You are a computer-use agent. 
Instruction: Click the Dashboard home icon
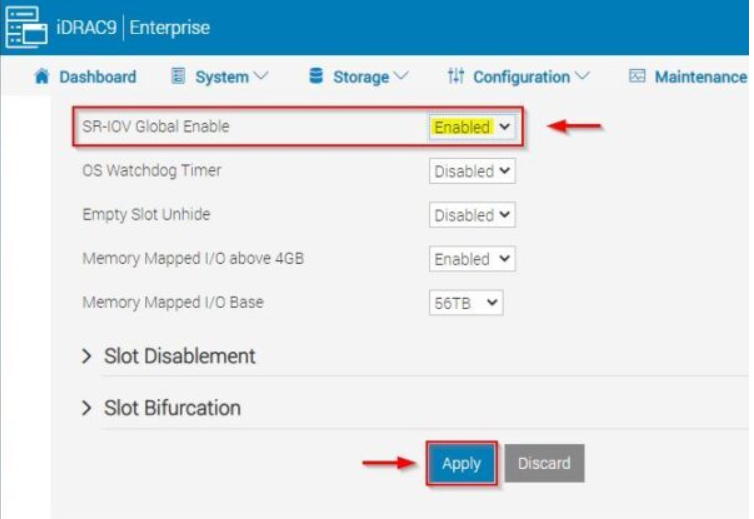click(42, 77)
